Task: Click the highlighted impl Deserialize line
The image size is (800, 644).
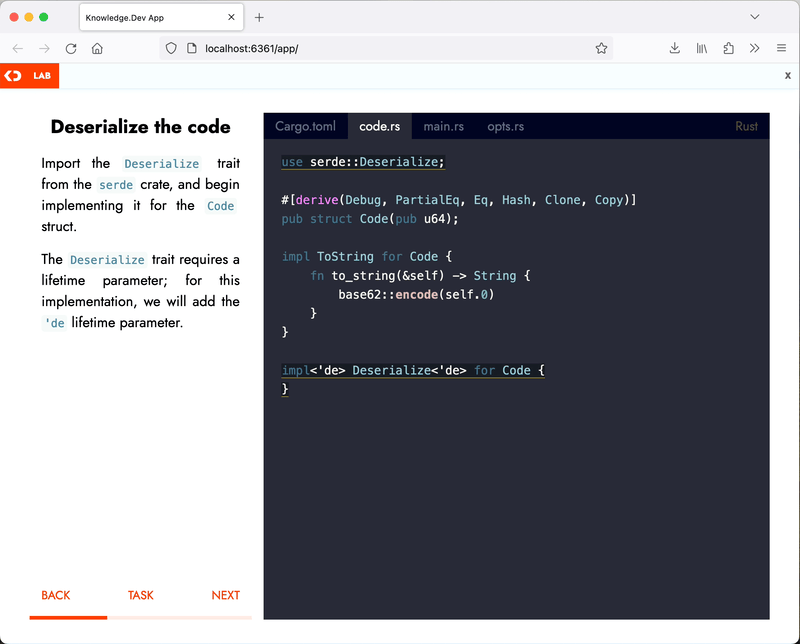Action: 413,370
